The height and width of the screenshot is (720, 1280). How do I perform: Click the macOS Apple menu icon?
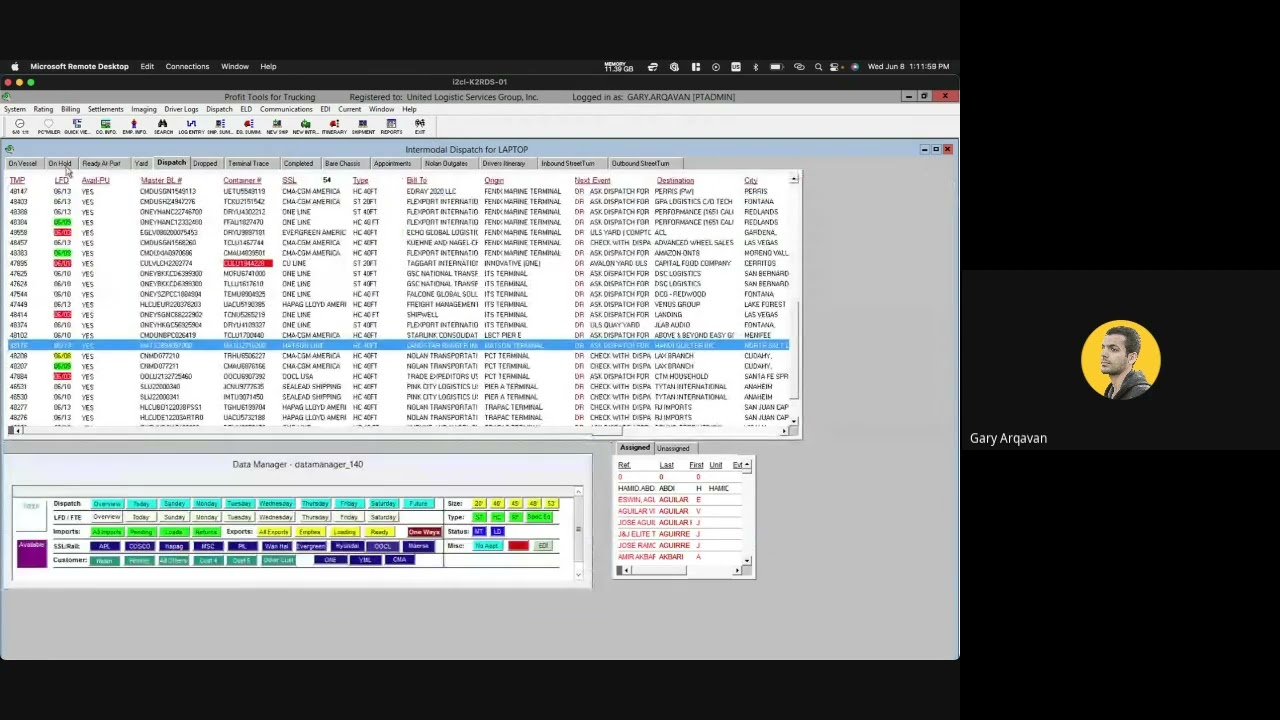tap(14, 66)
